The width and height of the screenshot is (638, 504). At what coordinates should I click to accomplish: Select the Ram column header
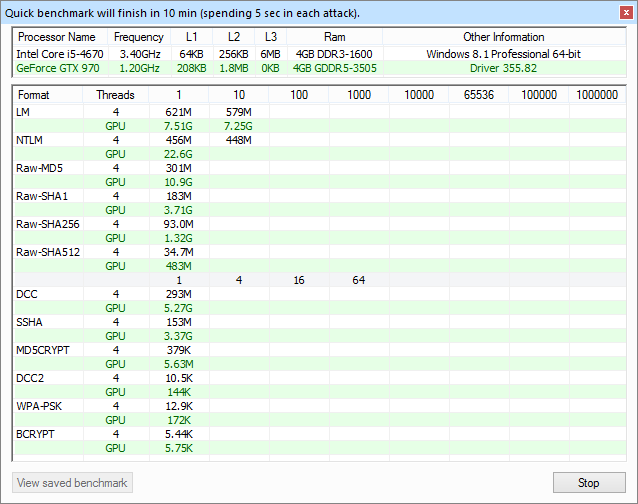click(x=334, y=37)
